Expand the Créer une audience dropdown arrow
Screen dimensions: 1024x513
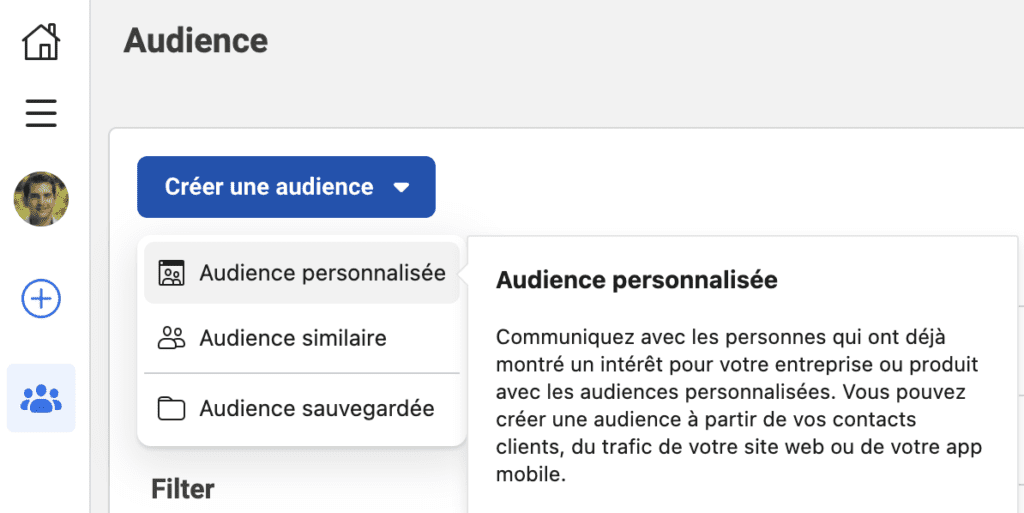point(402,187)
